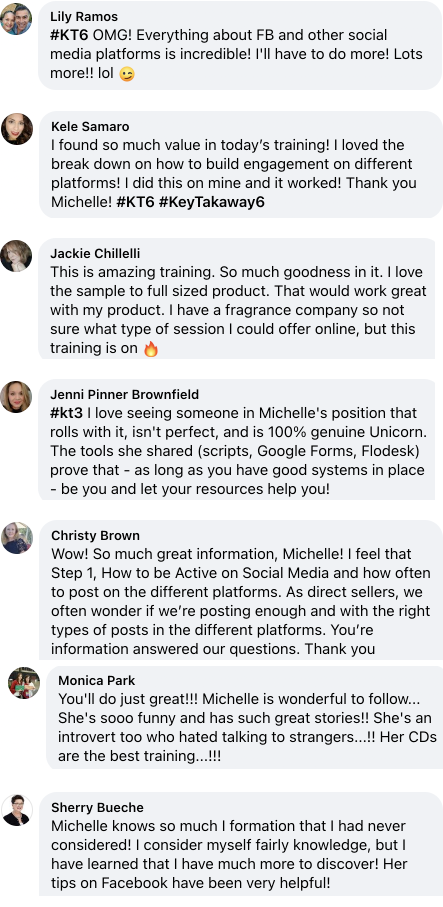This screenshot has height=907, width=443.
Task: View Jackie Chillelli's profile photo
Action: 16,256
